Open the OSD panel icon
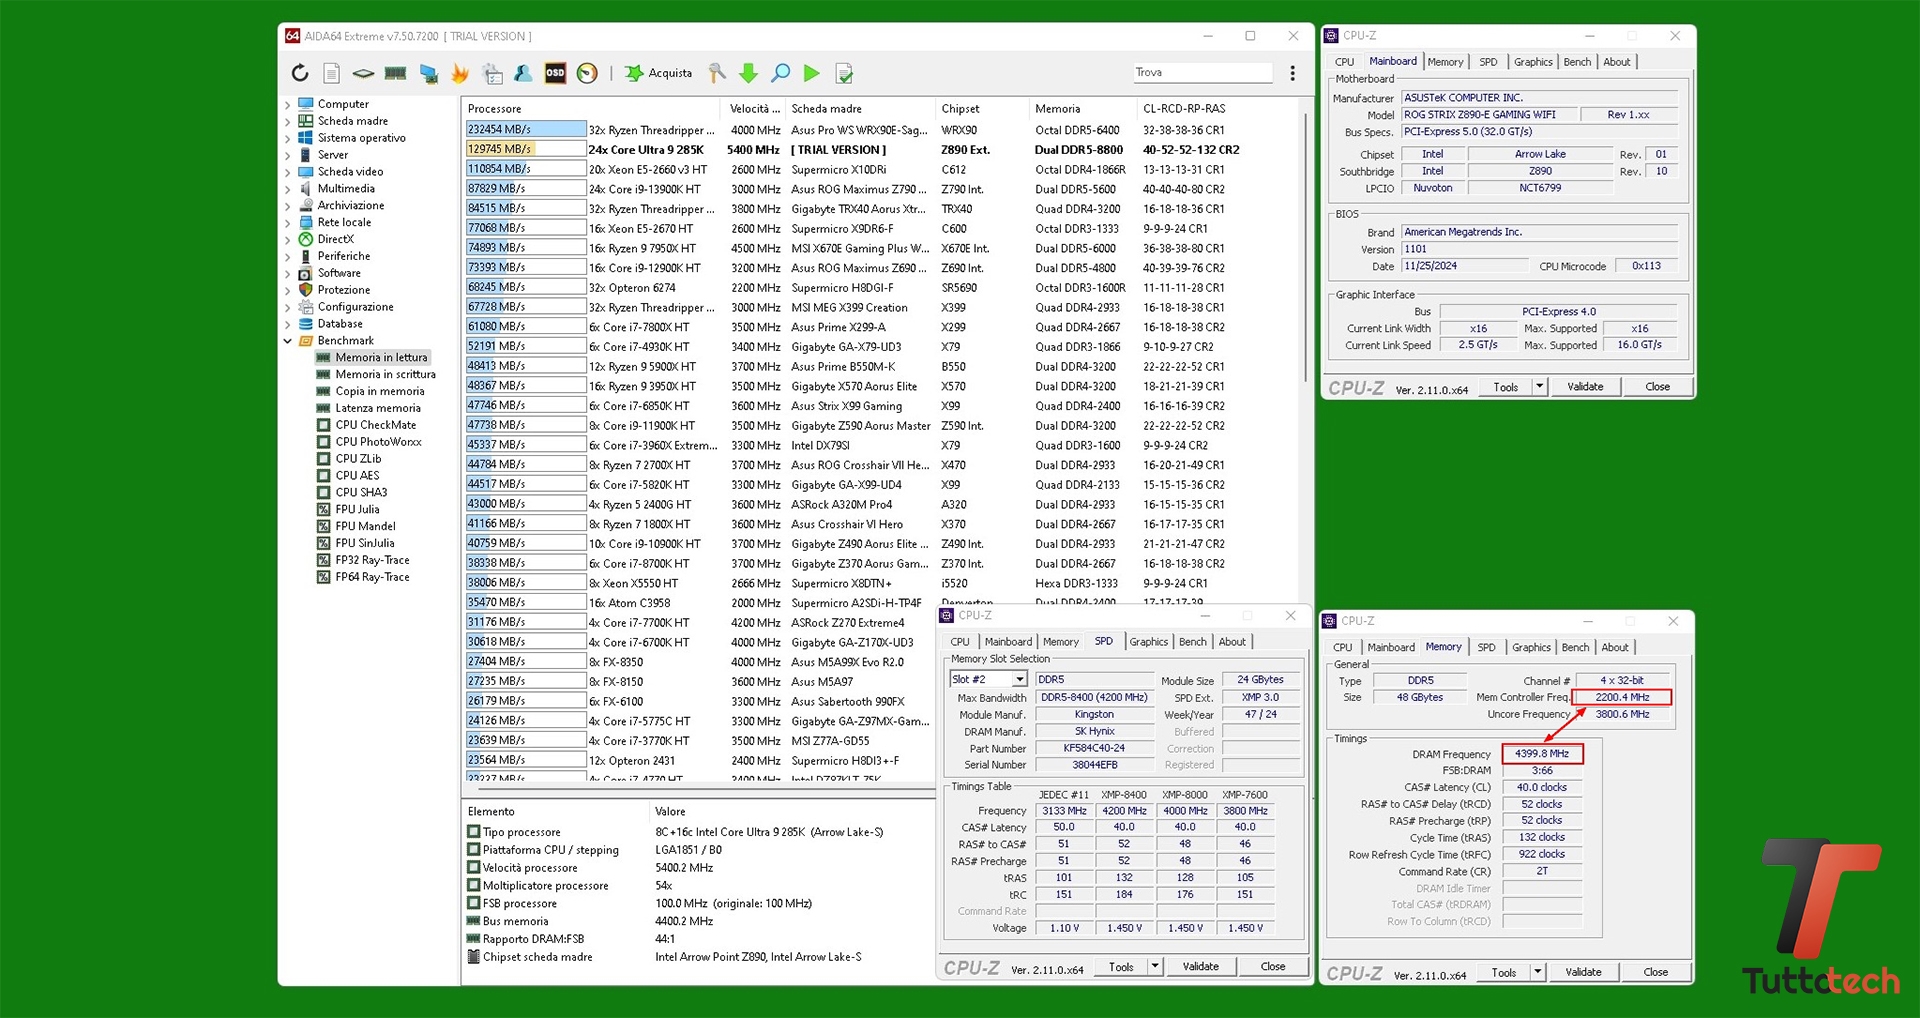 555,73
